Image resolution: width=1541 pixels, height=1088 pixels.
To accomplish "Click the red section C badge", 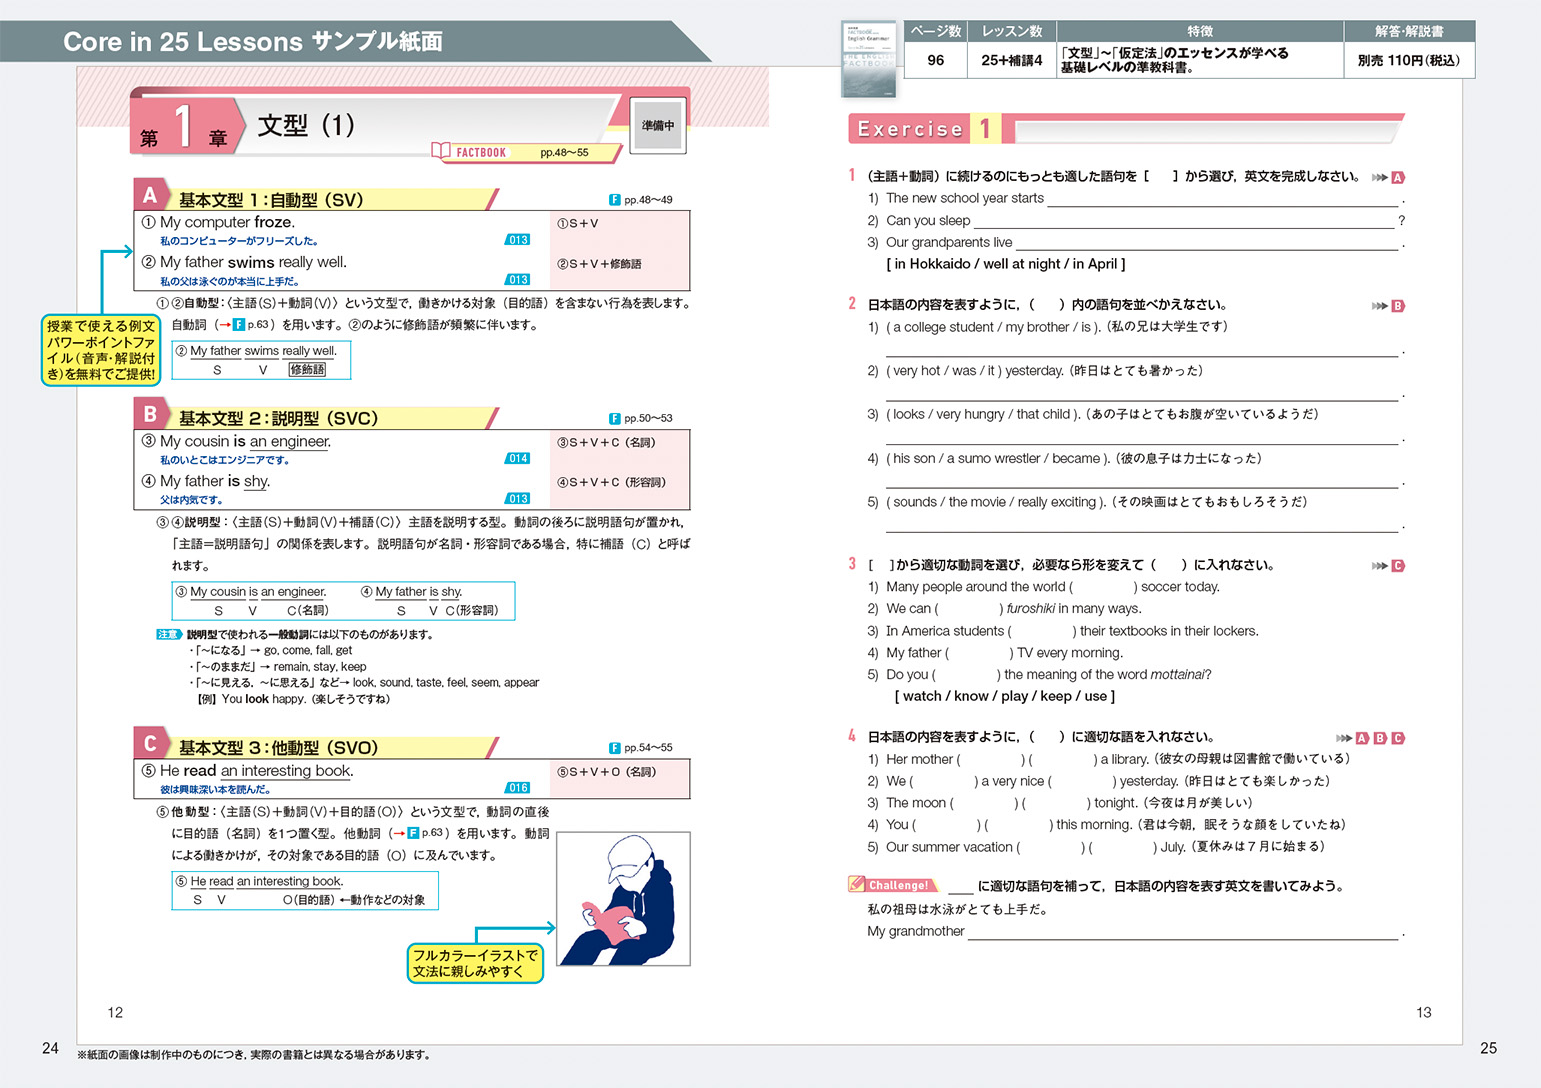I will coord(150,743).
